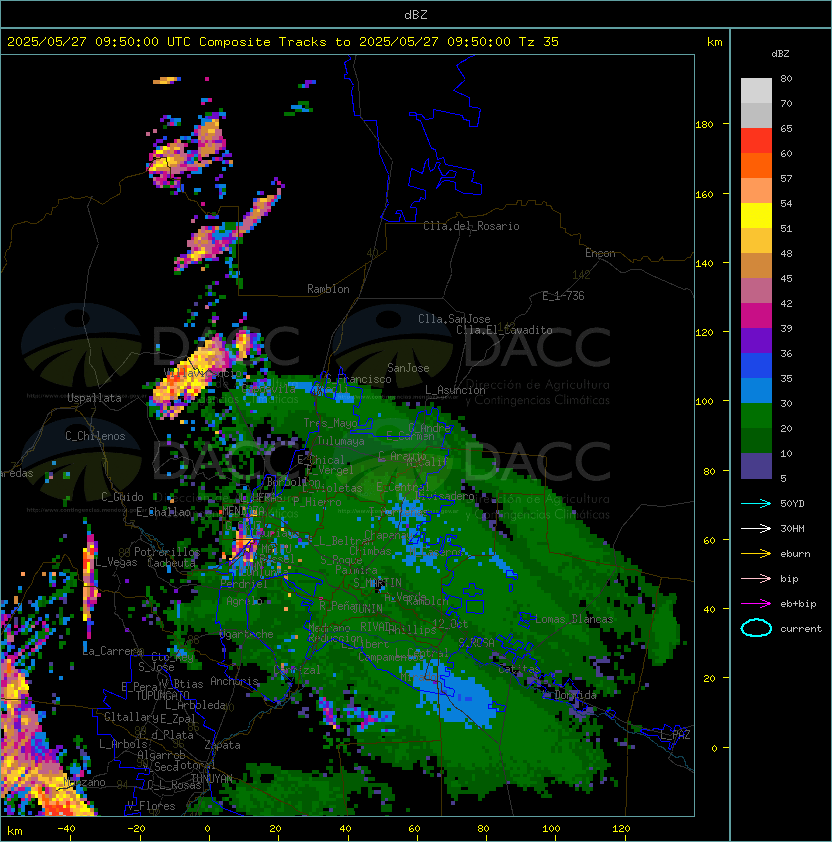Click the cyan ellipse 'current' legend symbol
This screenshot has width=832, height=842.
point(756,628)
